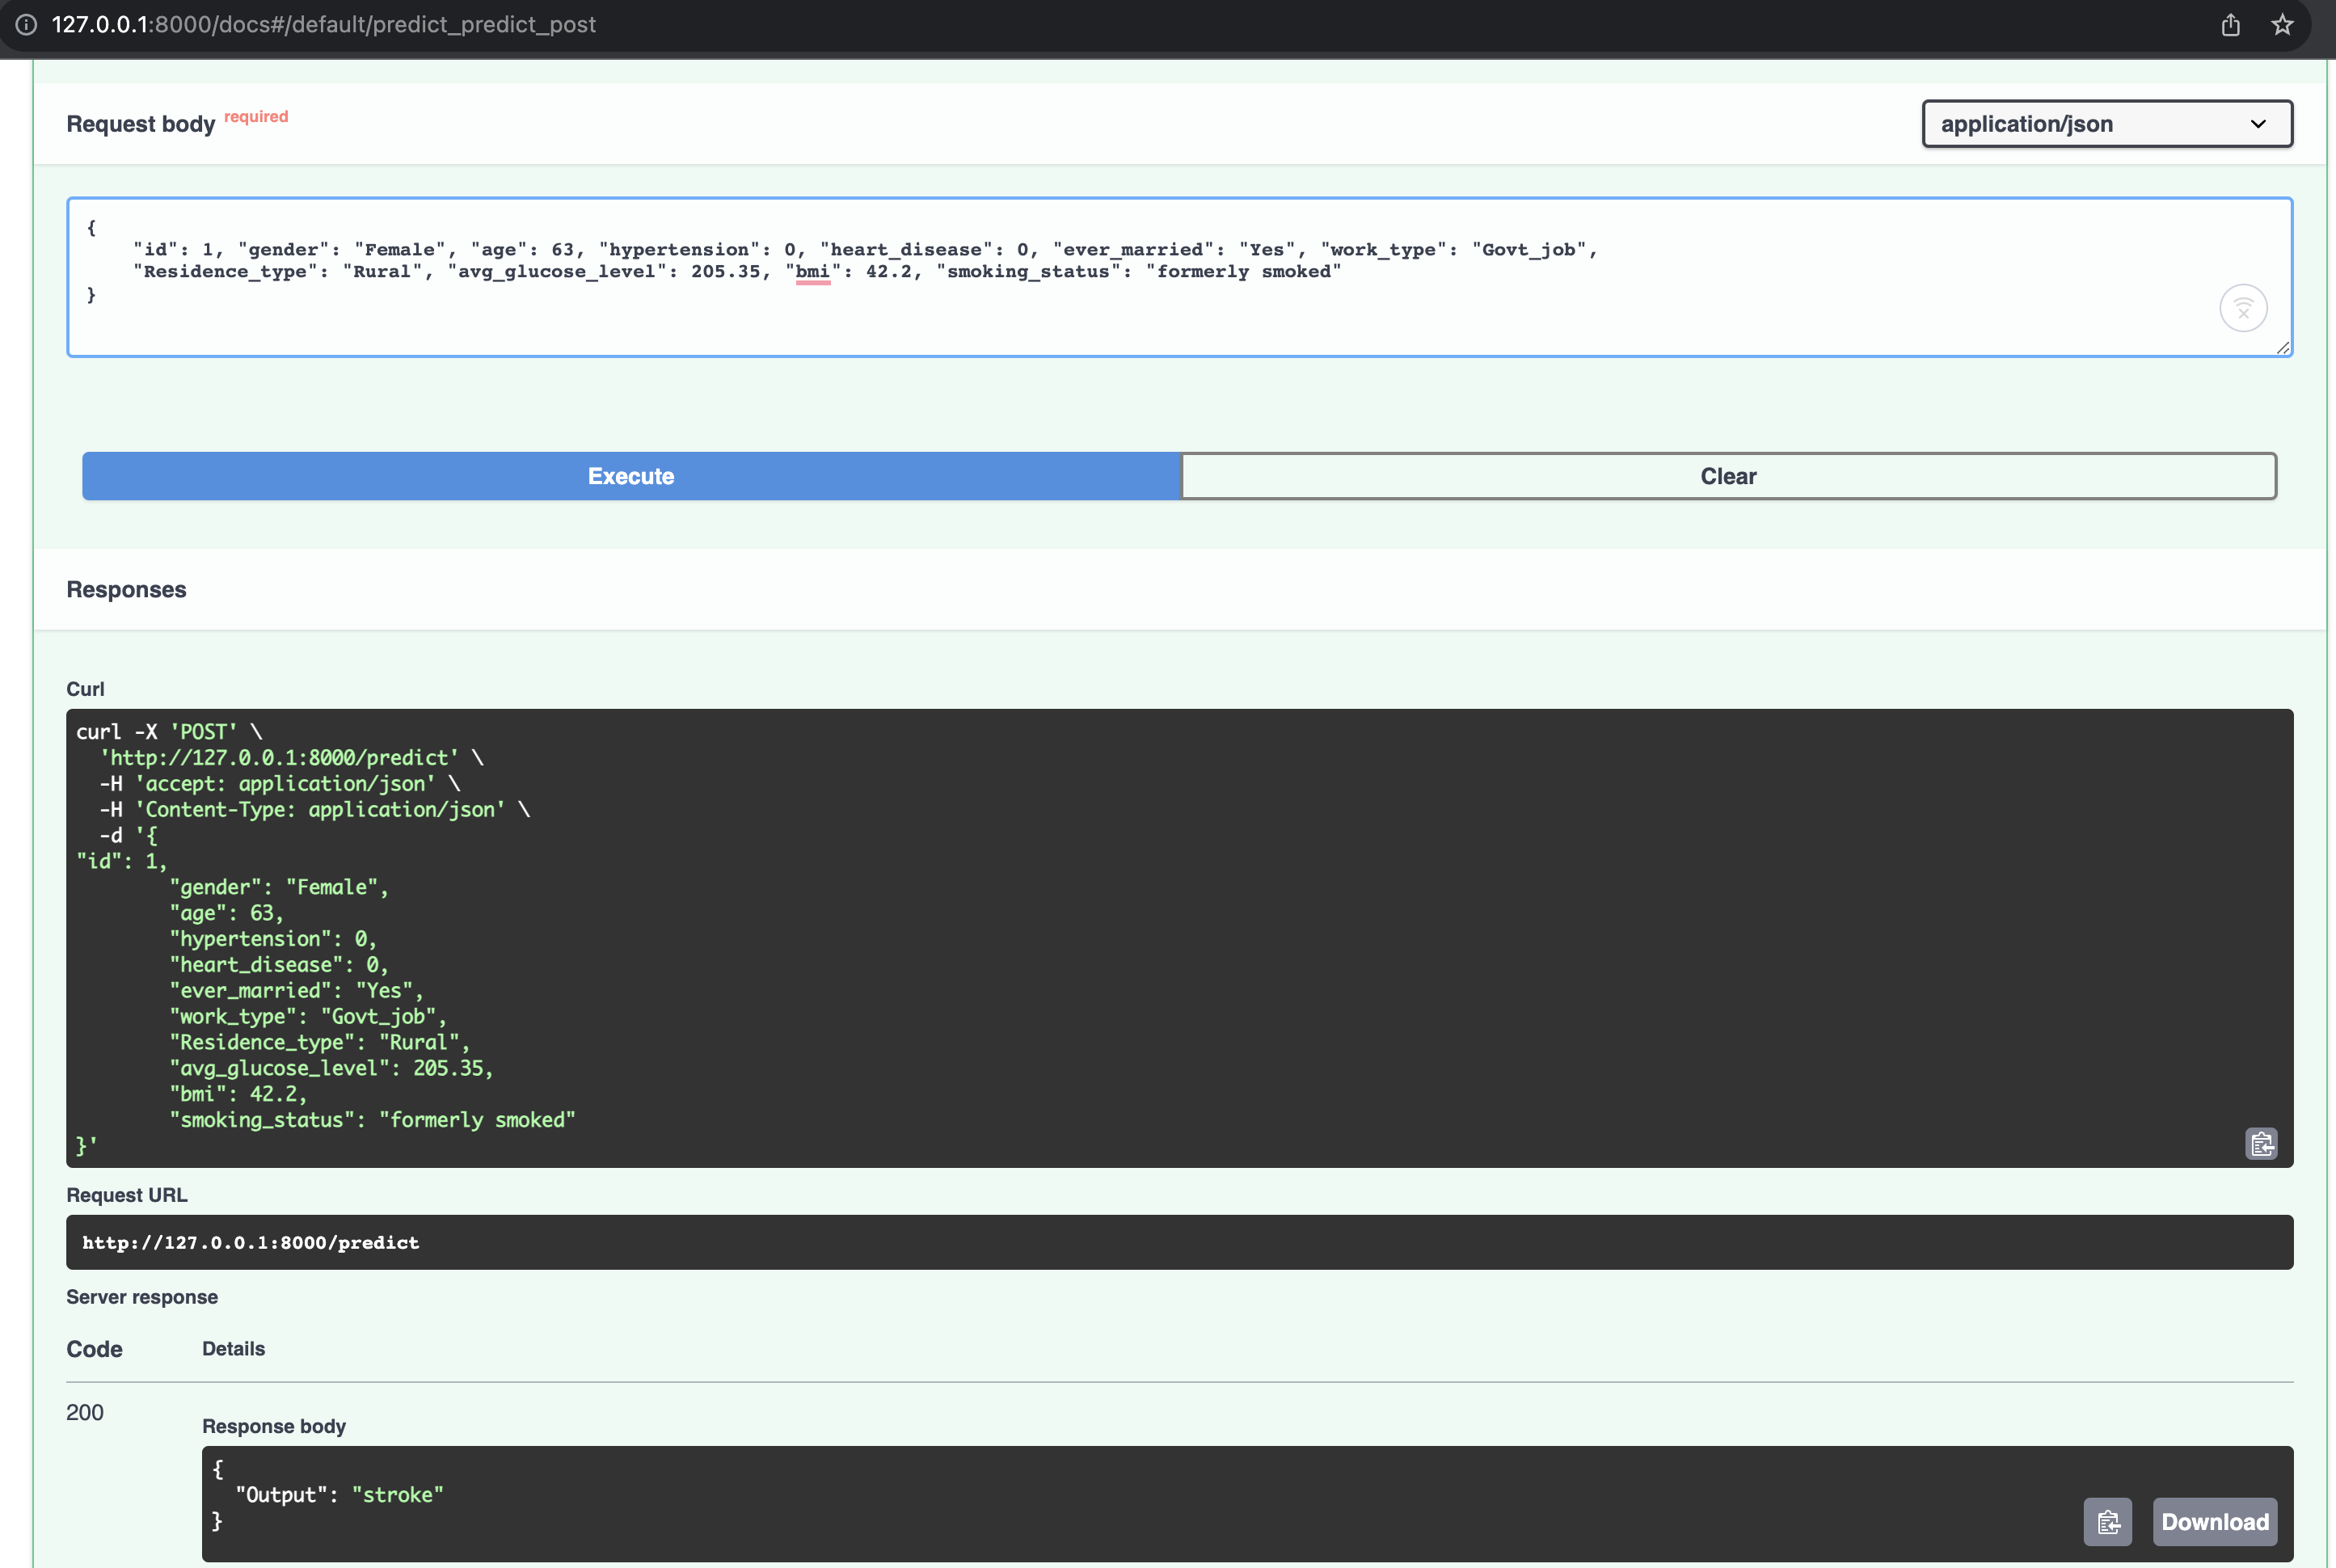This screenshot has width=2336, height=1568.
Task: Click the textarea resize handle corner
Action: pos(2283,347)
